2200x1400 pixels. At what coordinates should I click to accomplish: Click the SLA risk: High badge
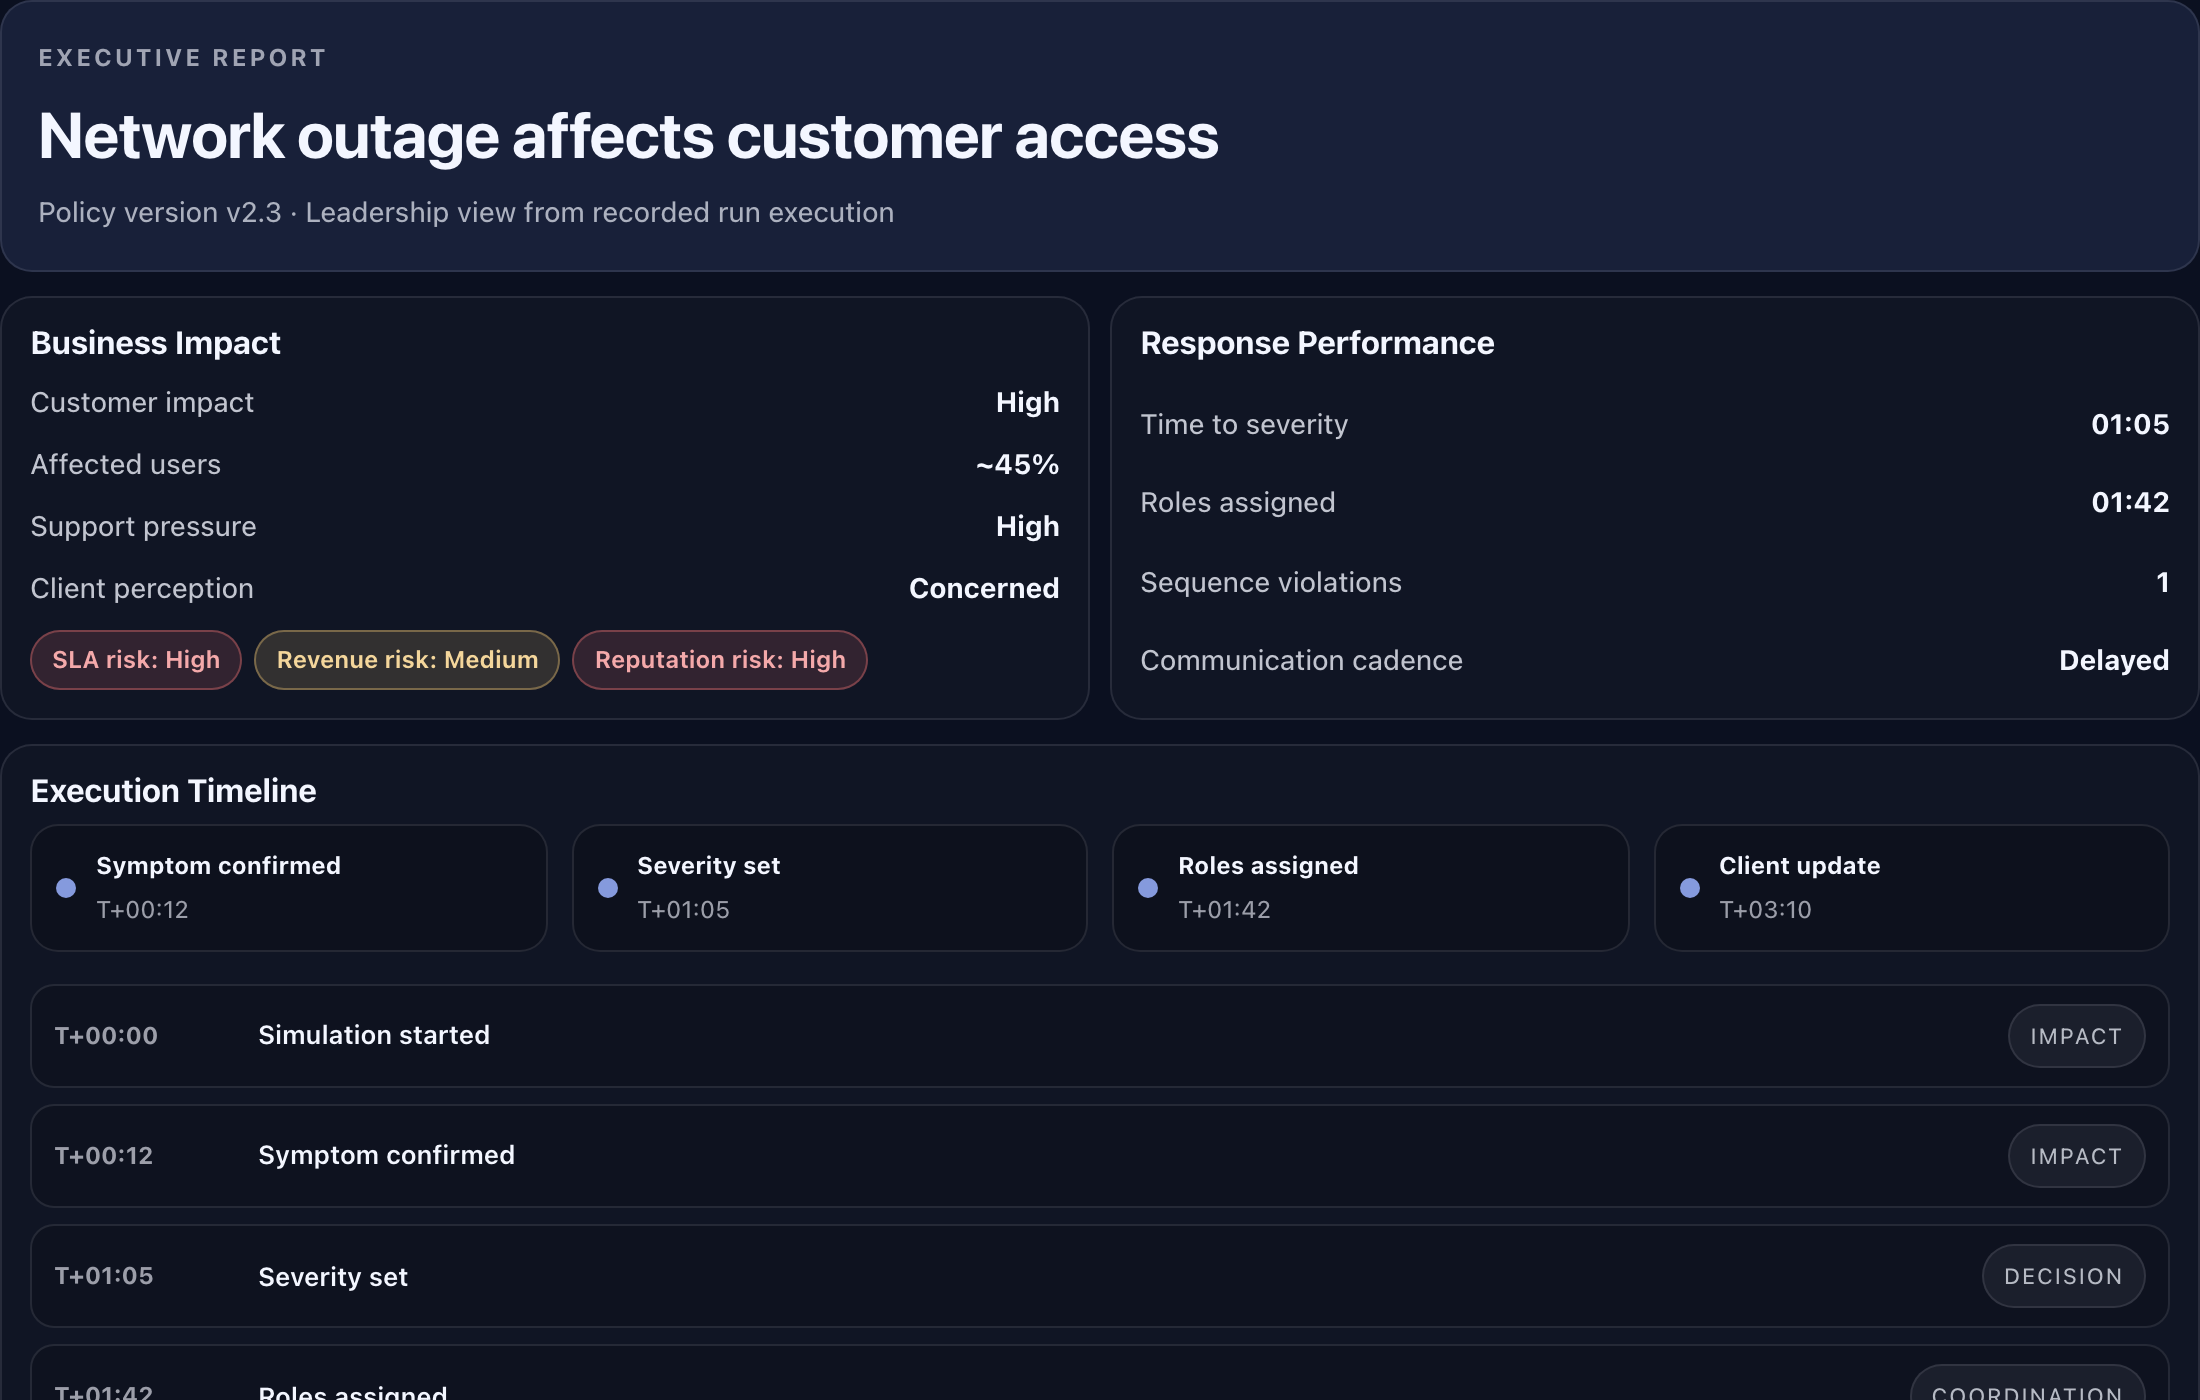click(136, 660)
